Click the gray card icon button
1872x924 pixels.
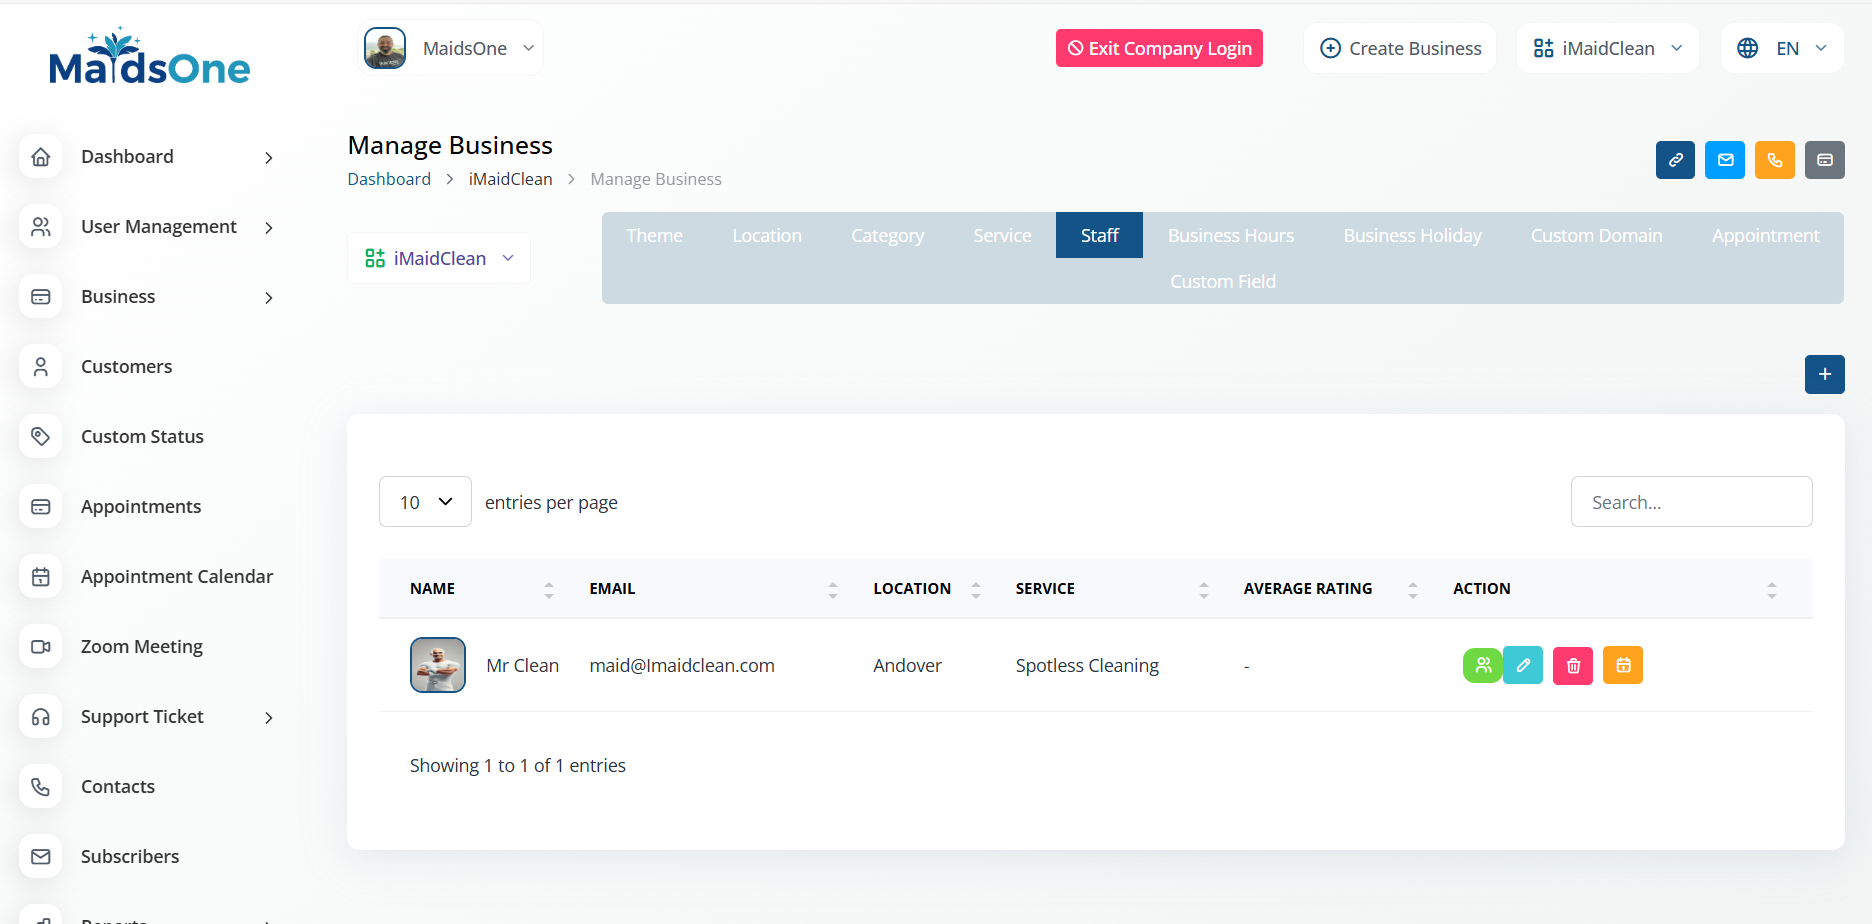tap(1825, 160)
